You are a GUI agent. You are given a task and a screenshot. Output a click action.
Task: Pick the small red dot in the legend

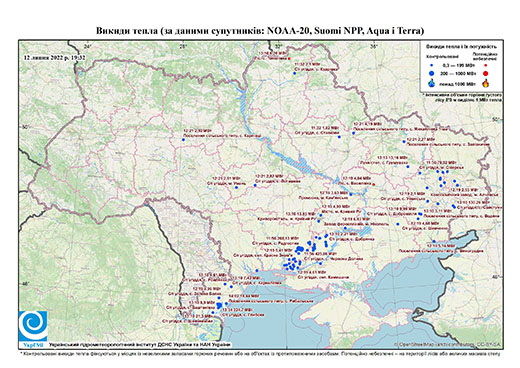pos(486,65)
